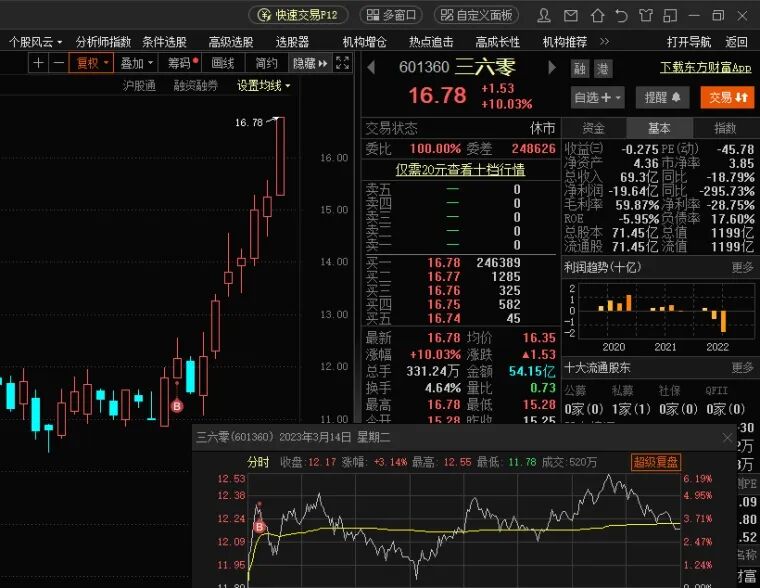Open 机构推荐 menu
The image size is (760, 588).
pyautogui.click(x=565, y=42)
